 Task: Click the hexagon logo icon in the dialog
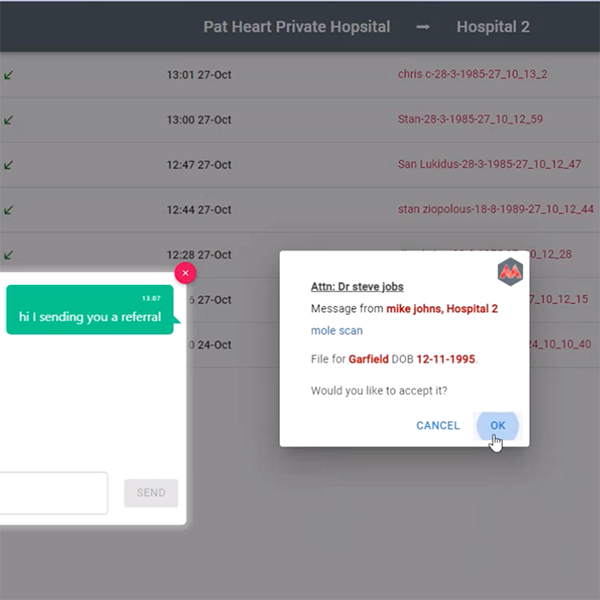click(510, 272)
